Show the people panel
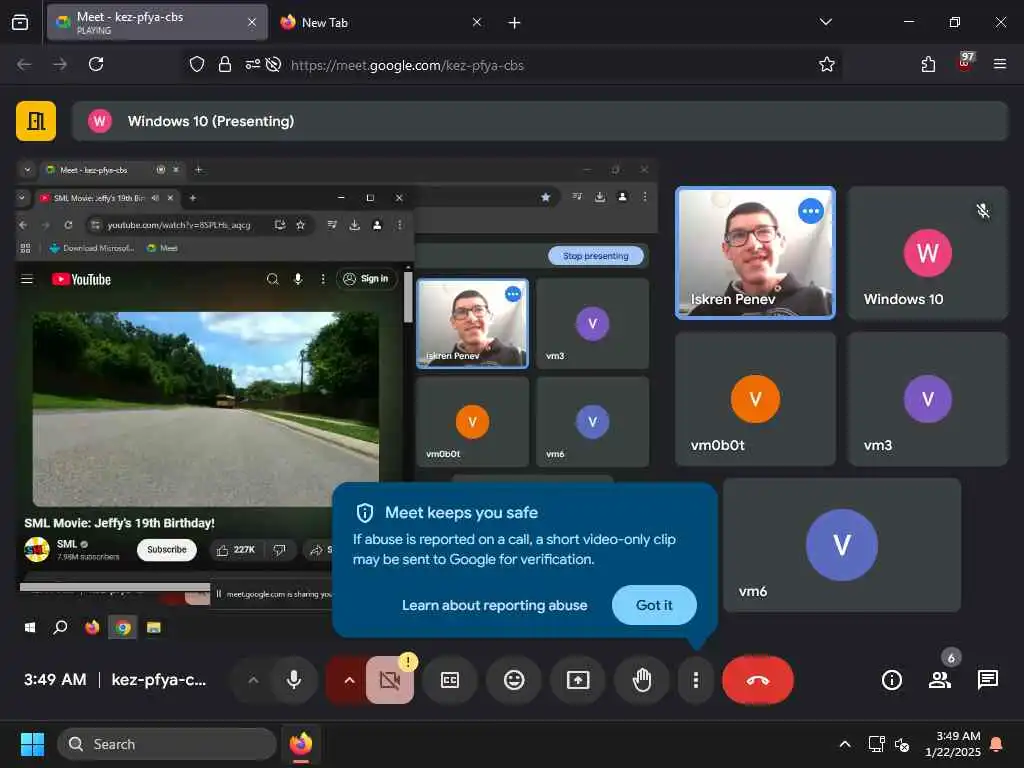The width and height of the screenshot is (1024, 768). [x=940, y=680]
